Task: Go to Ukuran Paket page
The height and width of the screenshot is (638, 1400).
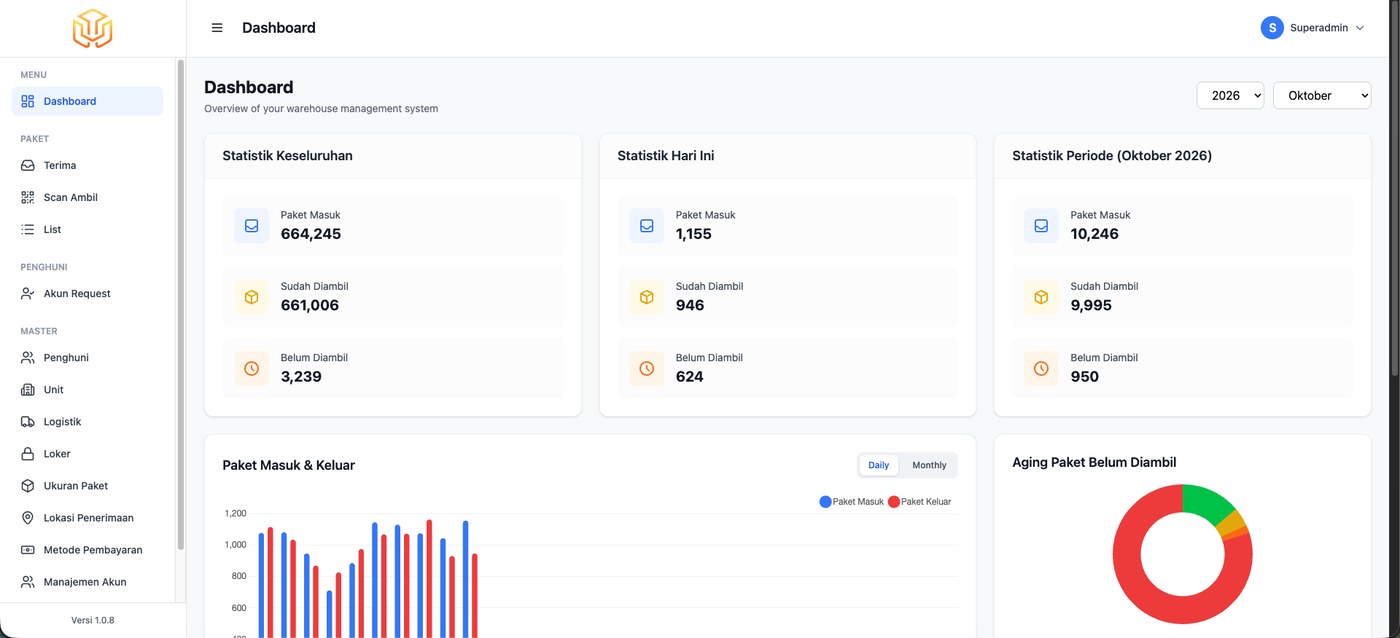Action: [x=87, y=485]
